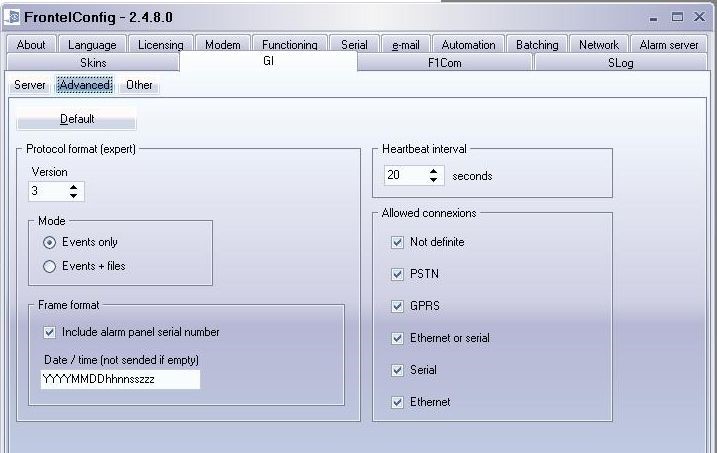Click the Default button

click(76, 119)
